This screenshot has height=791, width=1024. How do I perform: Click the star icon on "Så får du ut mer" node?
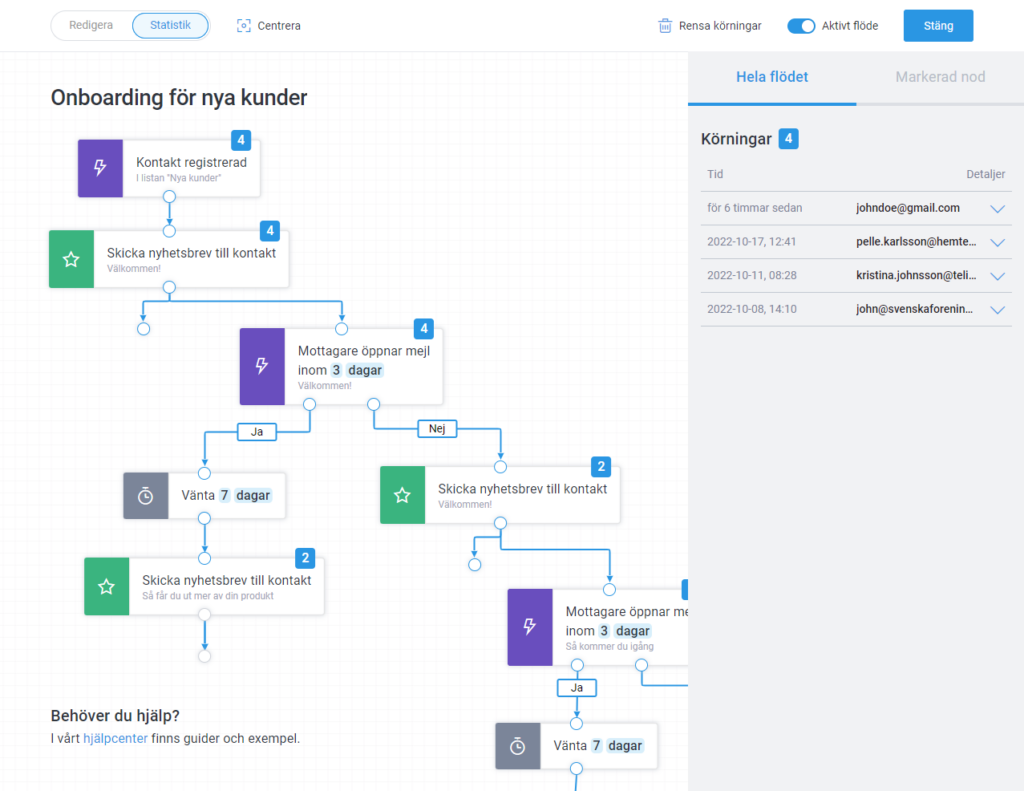[107, 587]
